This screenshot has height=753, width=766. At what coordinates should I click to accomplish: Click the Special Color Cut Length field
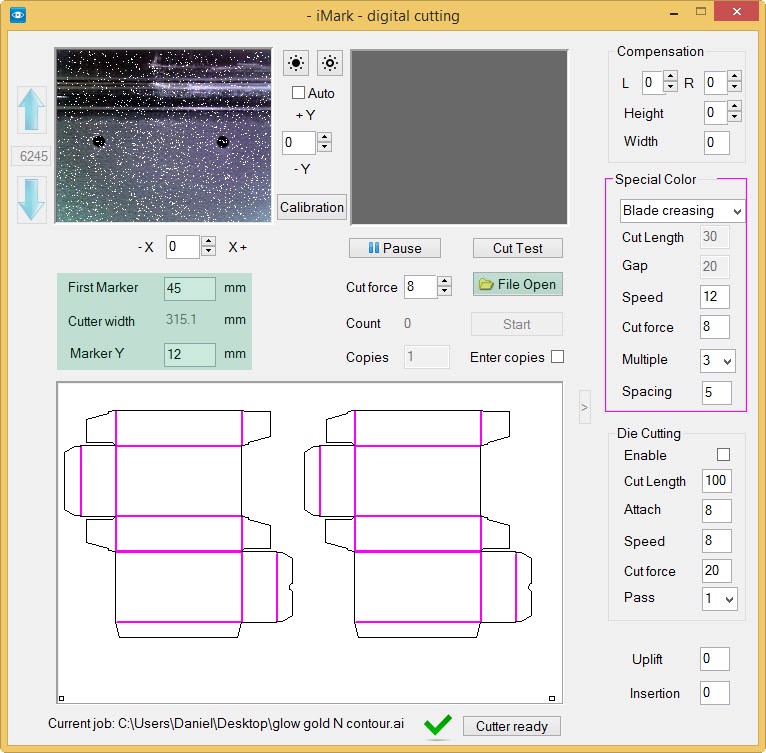[715, 237]
